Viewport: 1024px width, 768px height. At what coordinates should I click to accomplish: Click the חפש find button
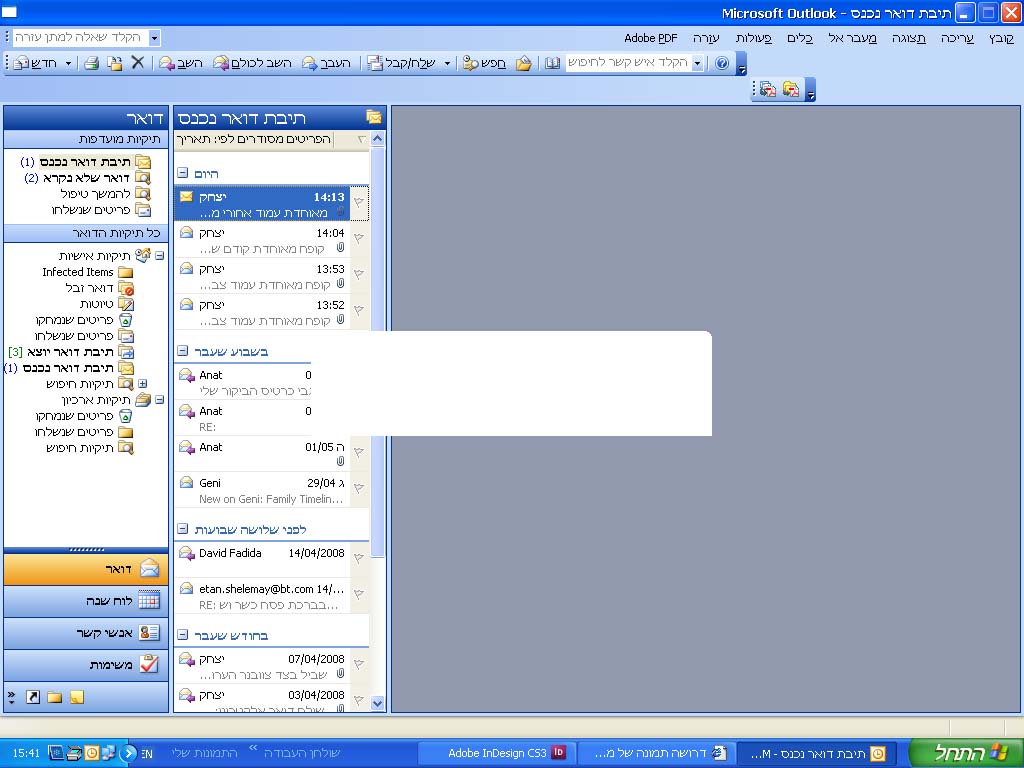pos(484,63)
